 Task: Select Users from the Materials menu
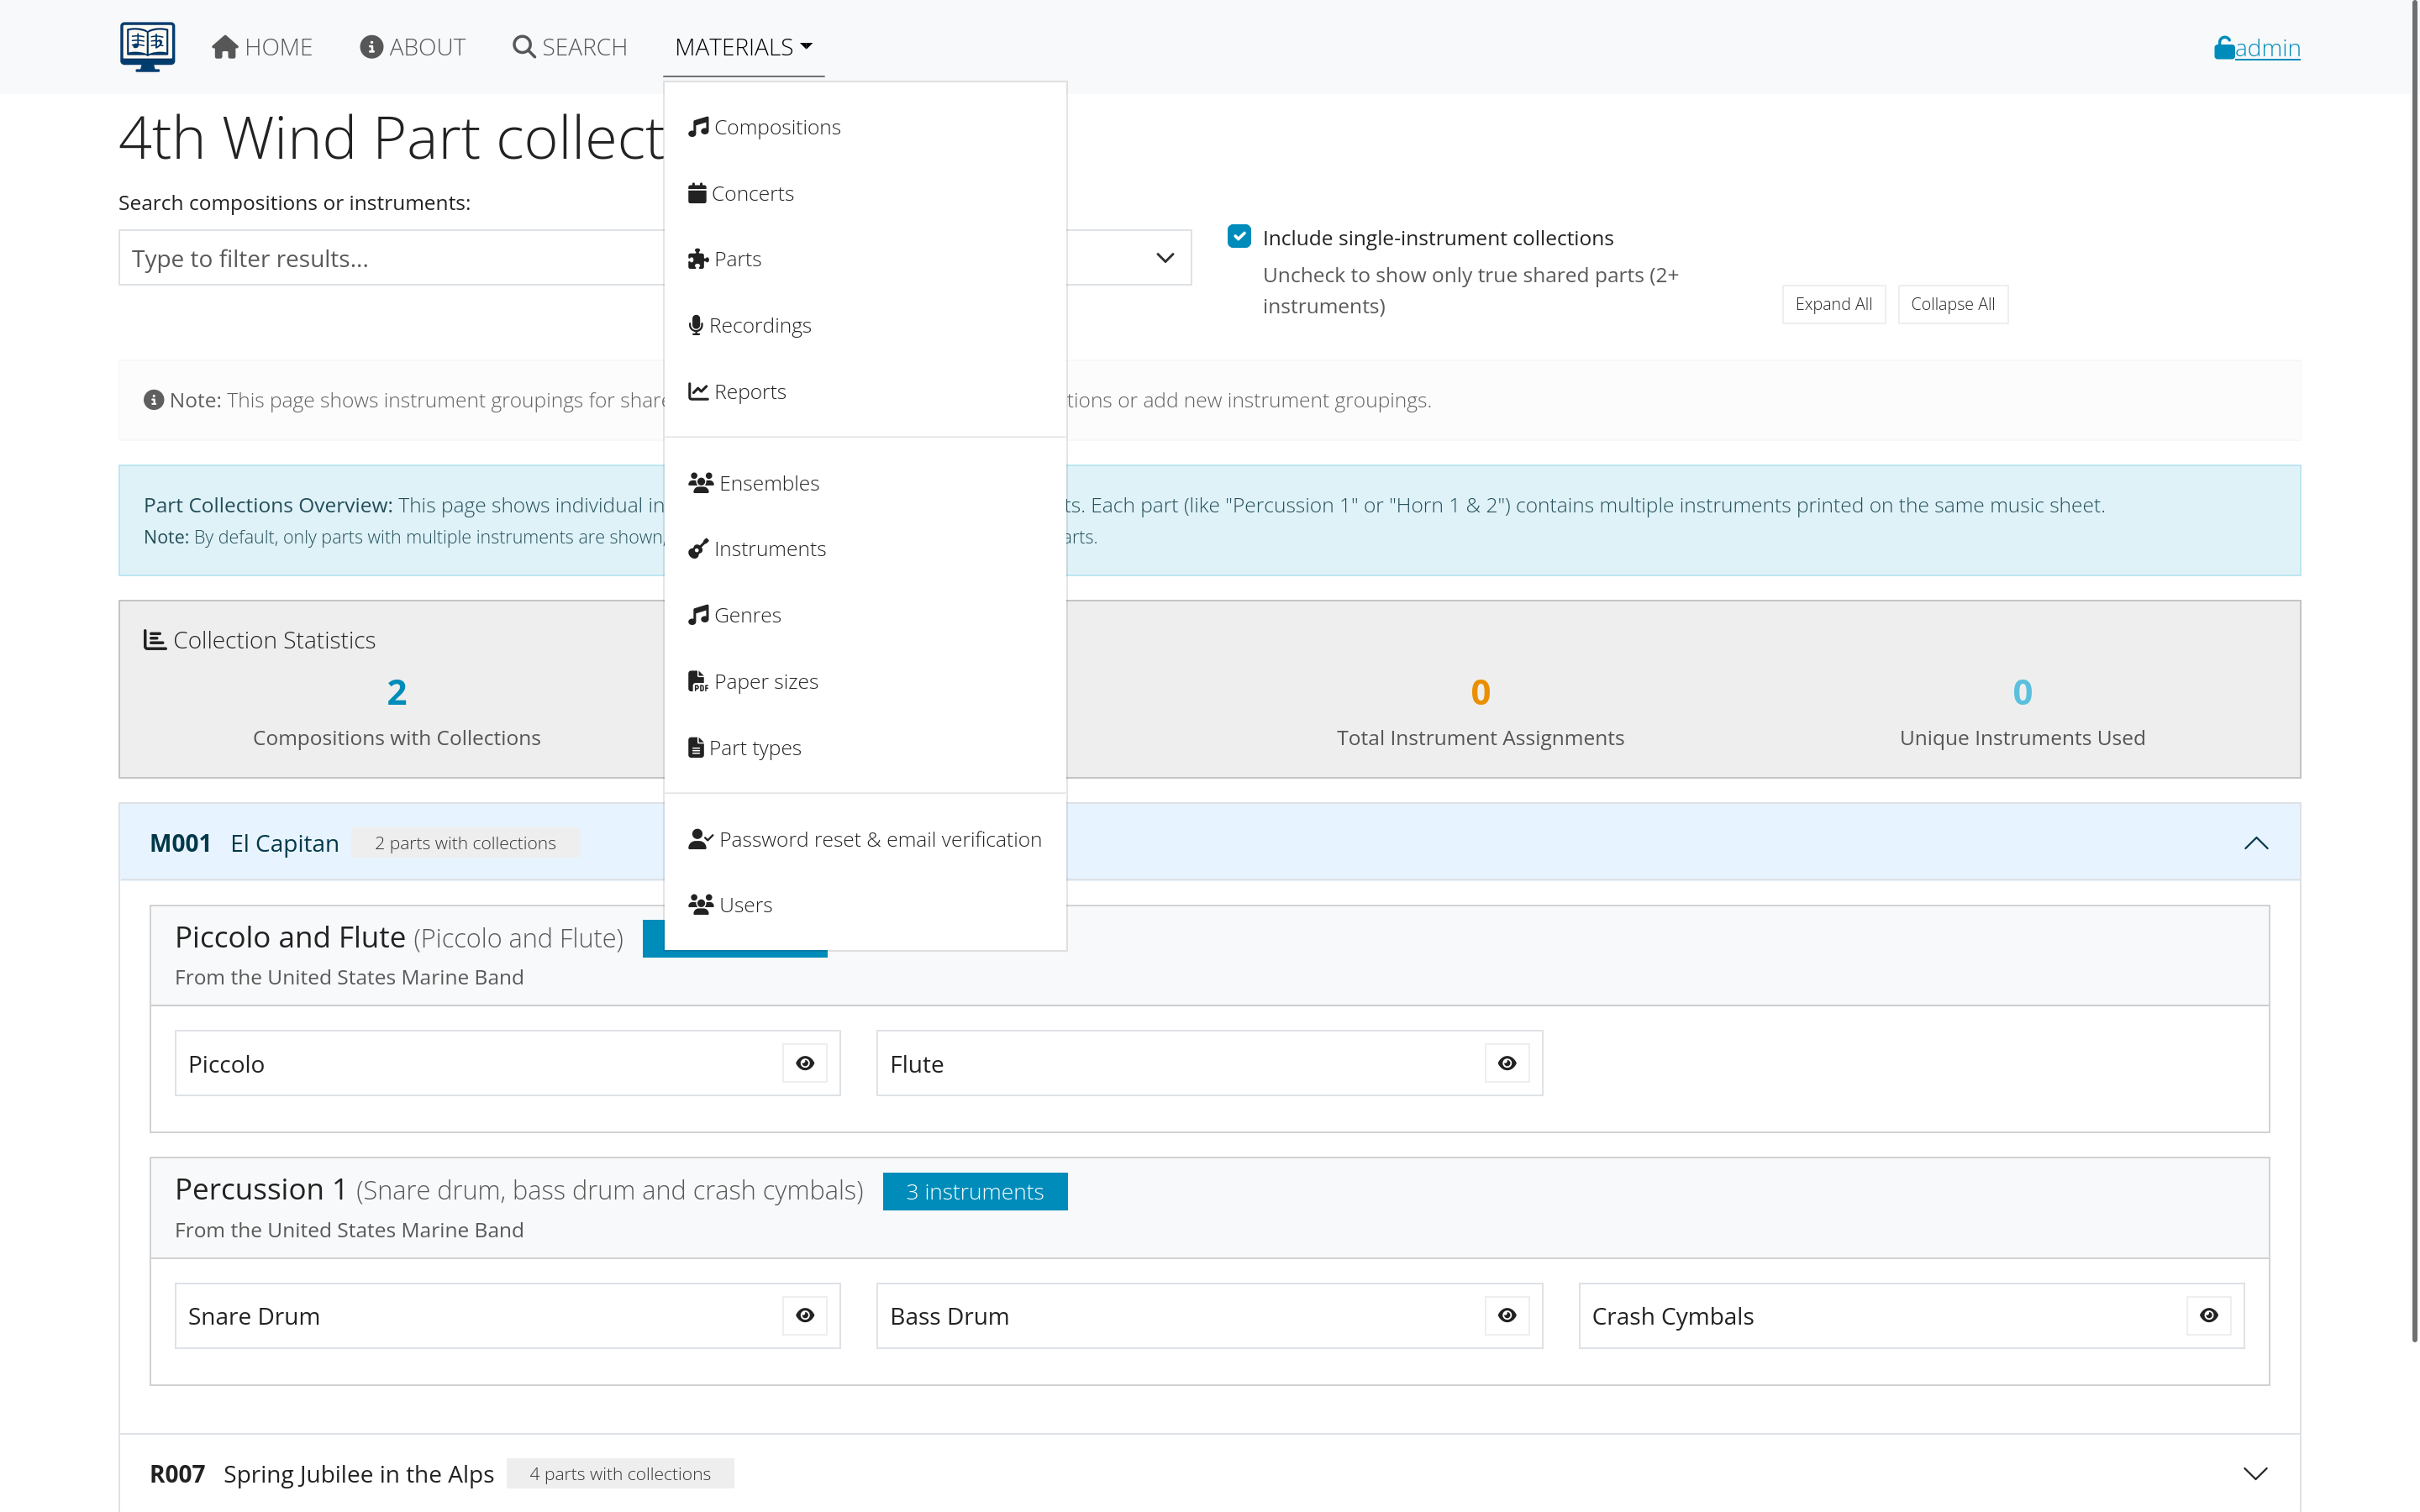point(744,904)
